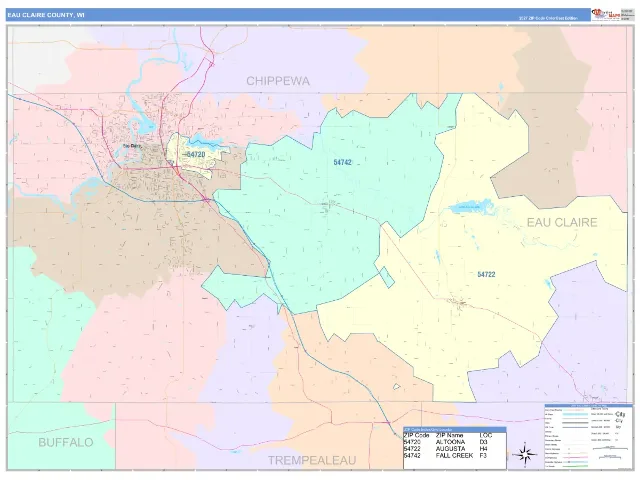The image size is (640, 480).
Task: Click the 'ZIP Name' column header
Action: 449,435
